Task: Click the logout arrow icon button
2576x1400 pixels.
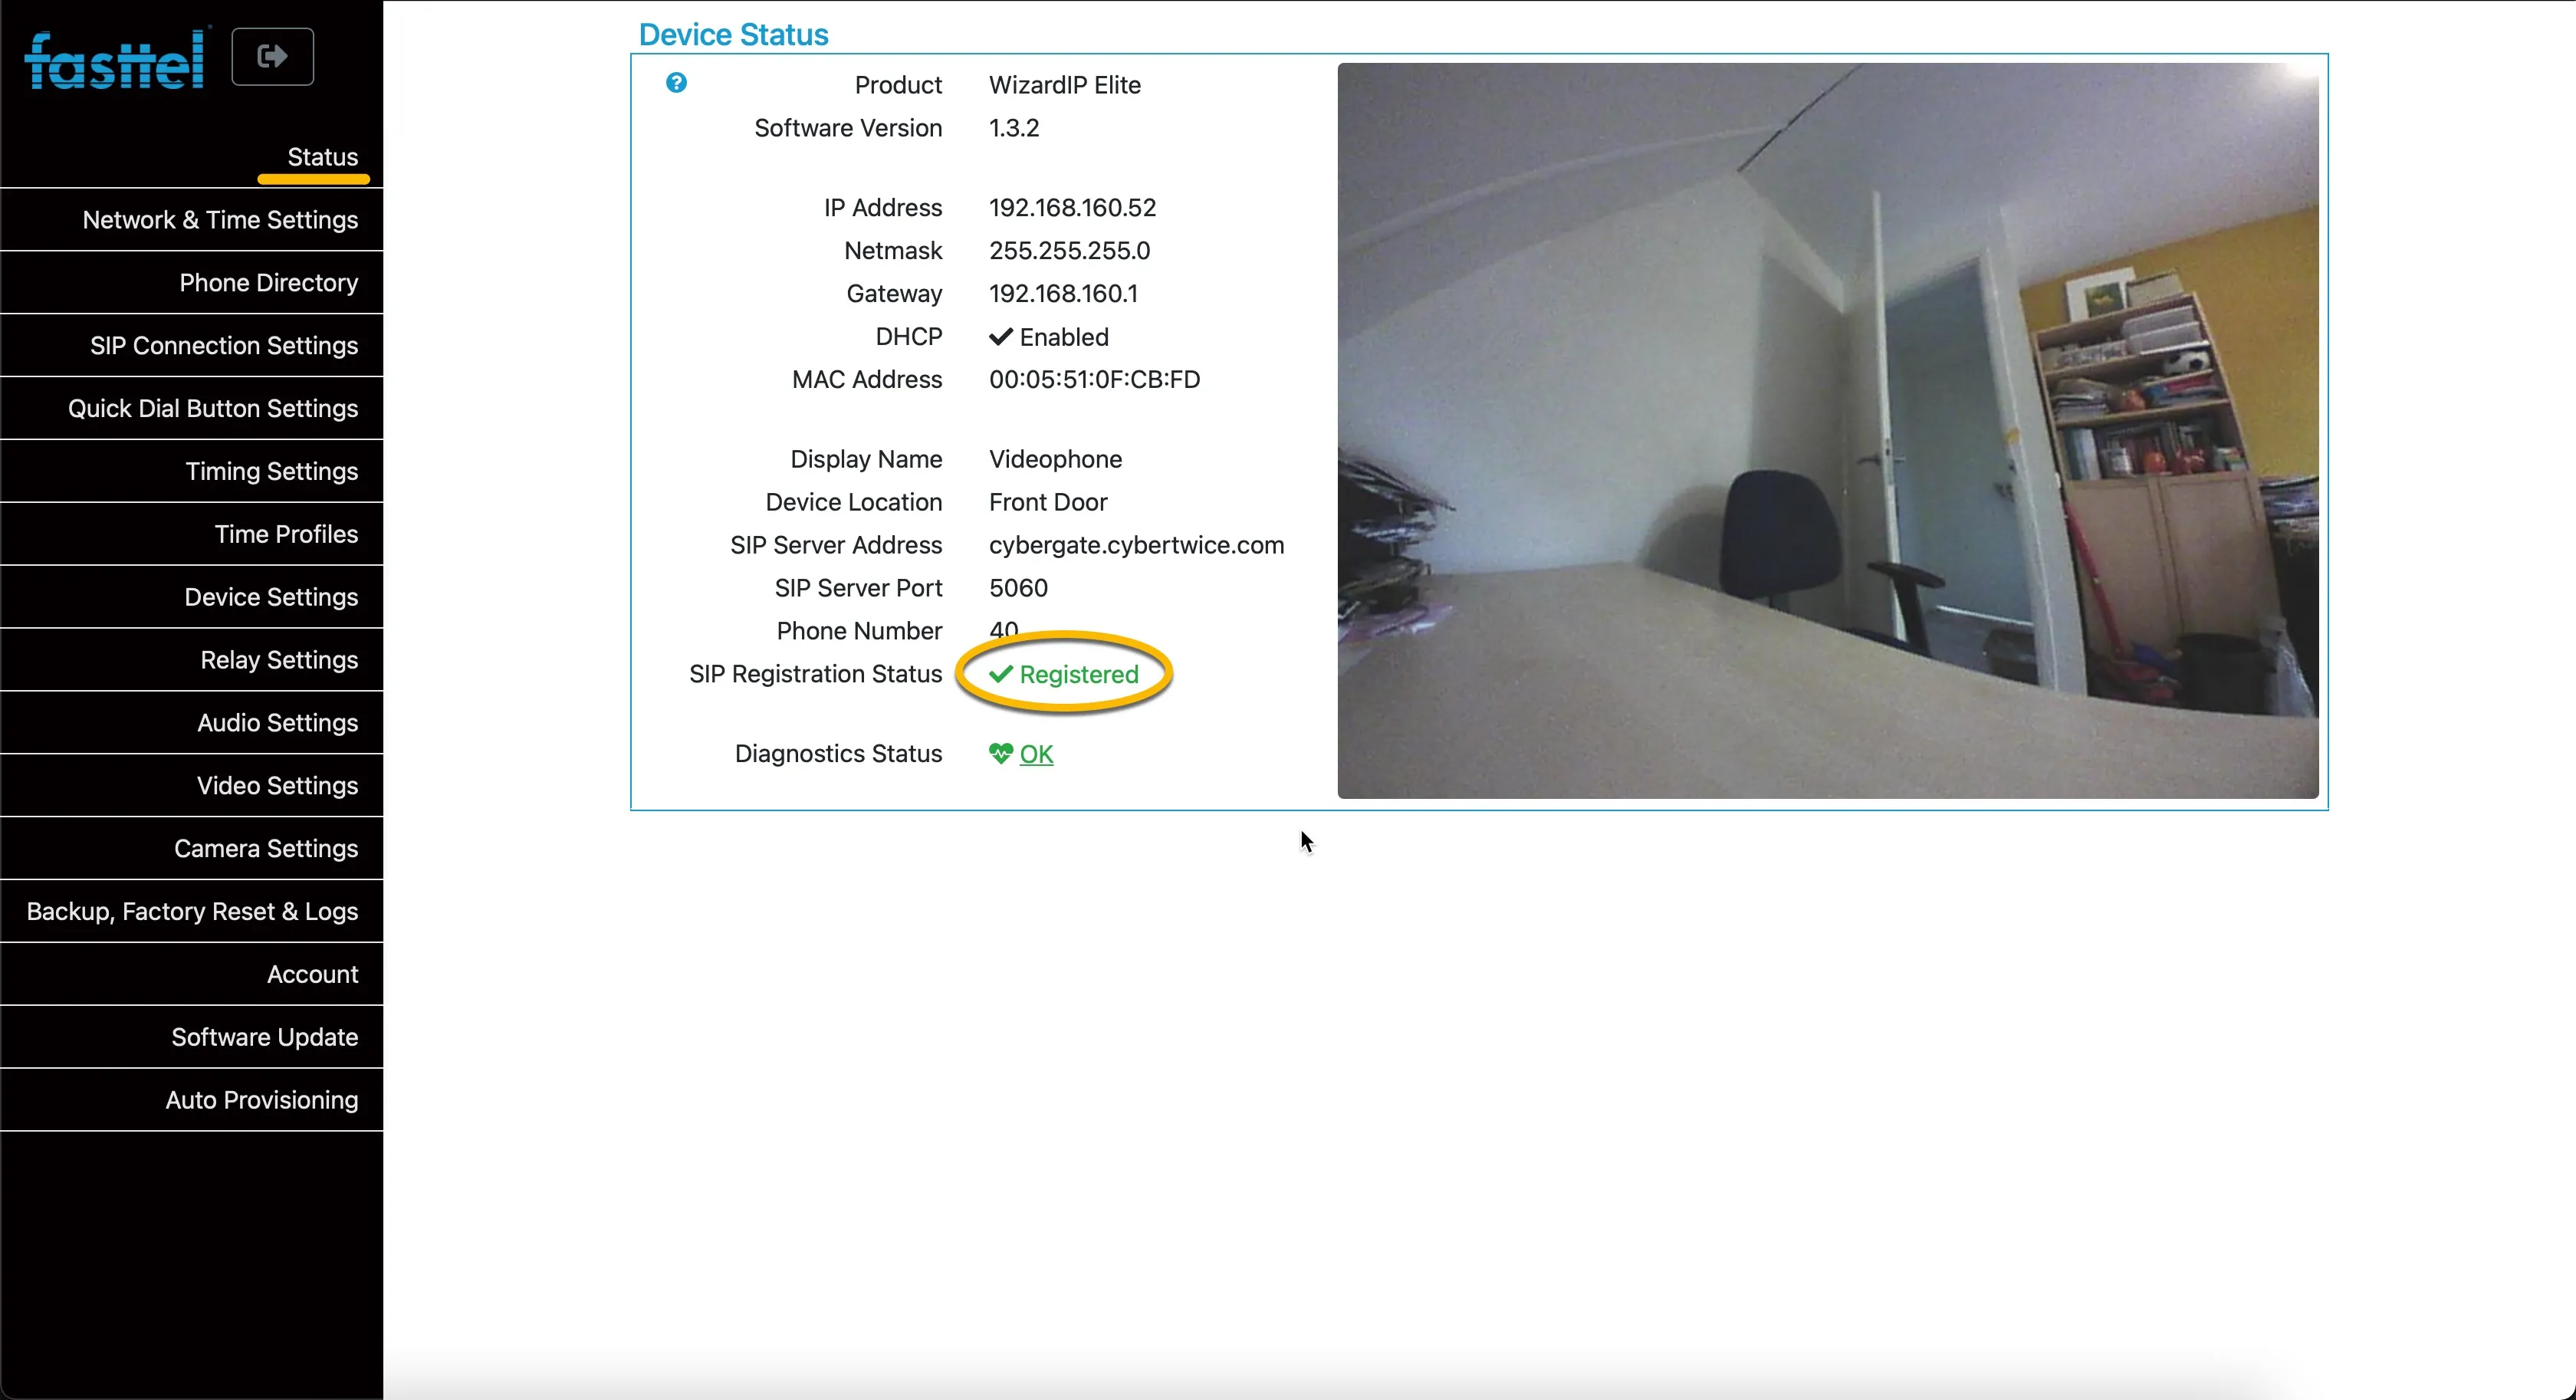Action: [272, 57]
